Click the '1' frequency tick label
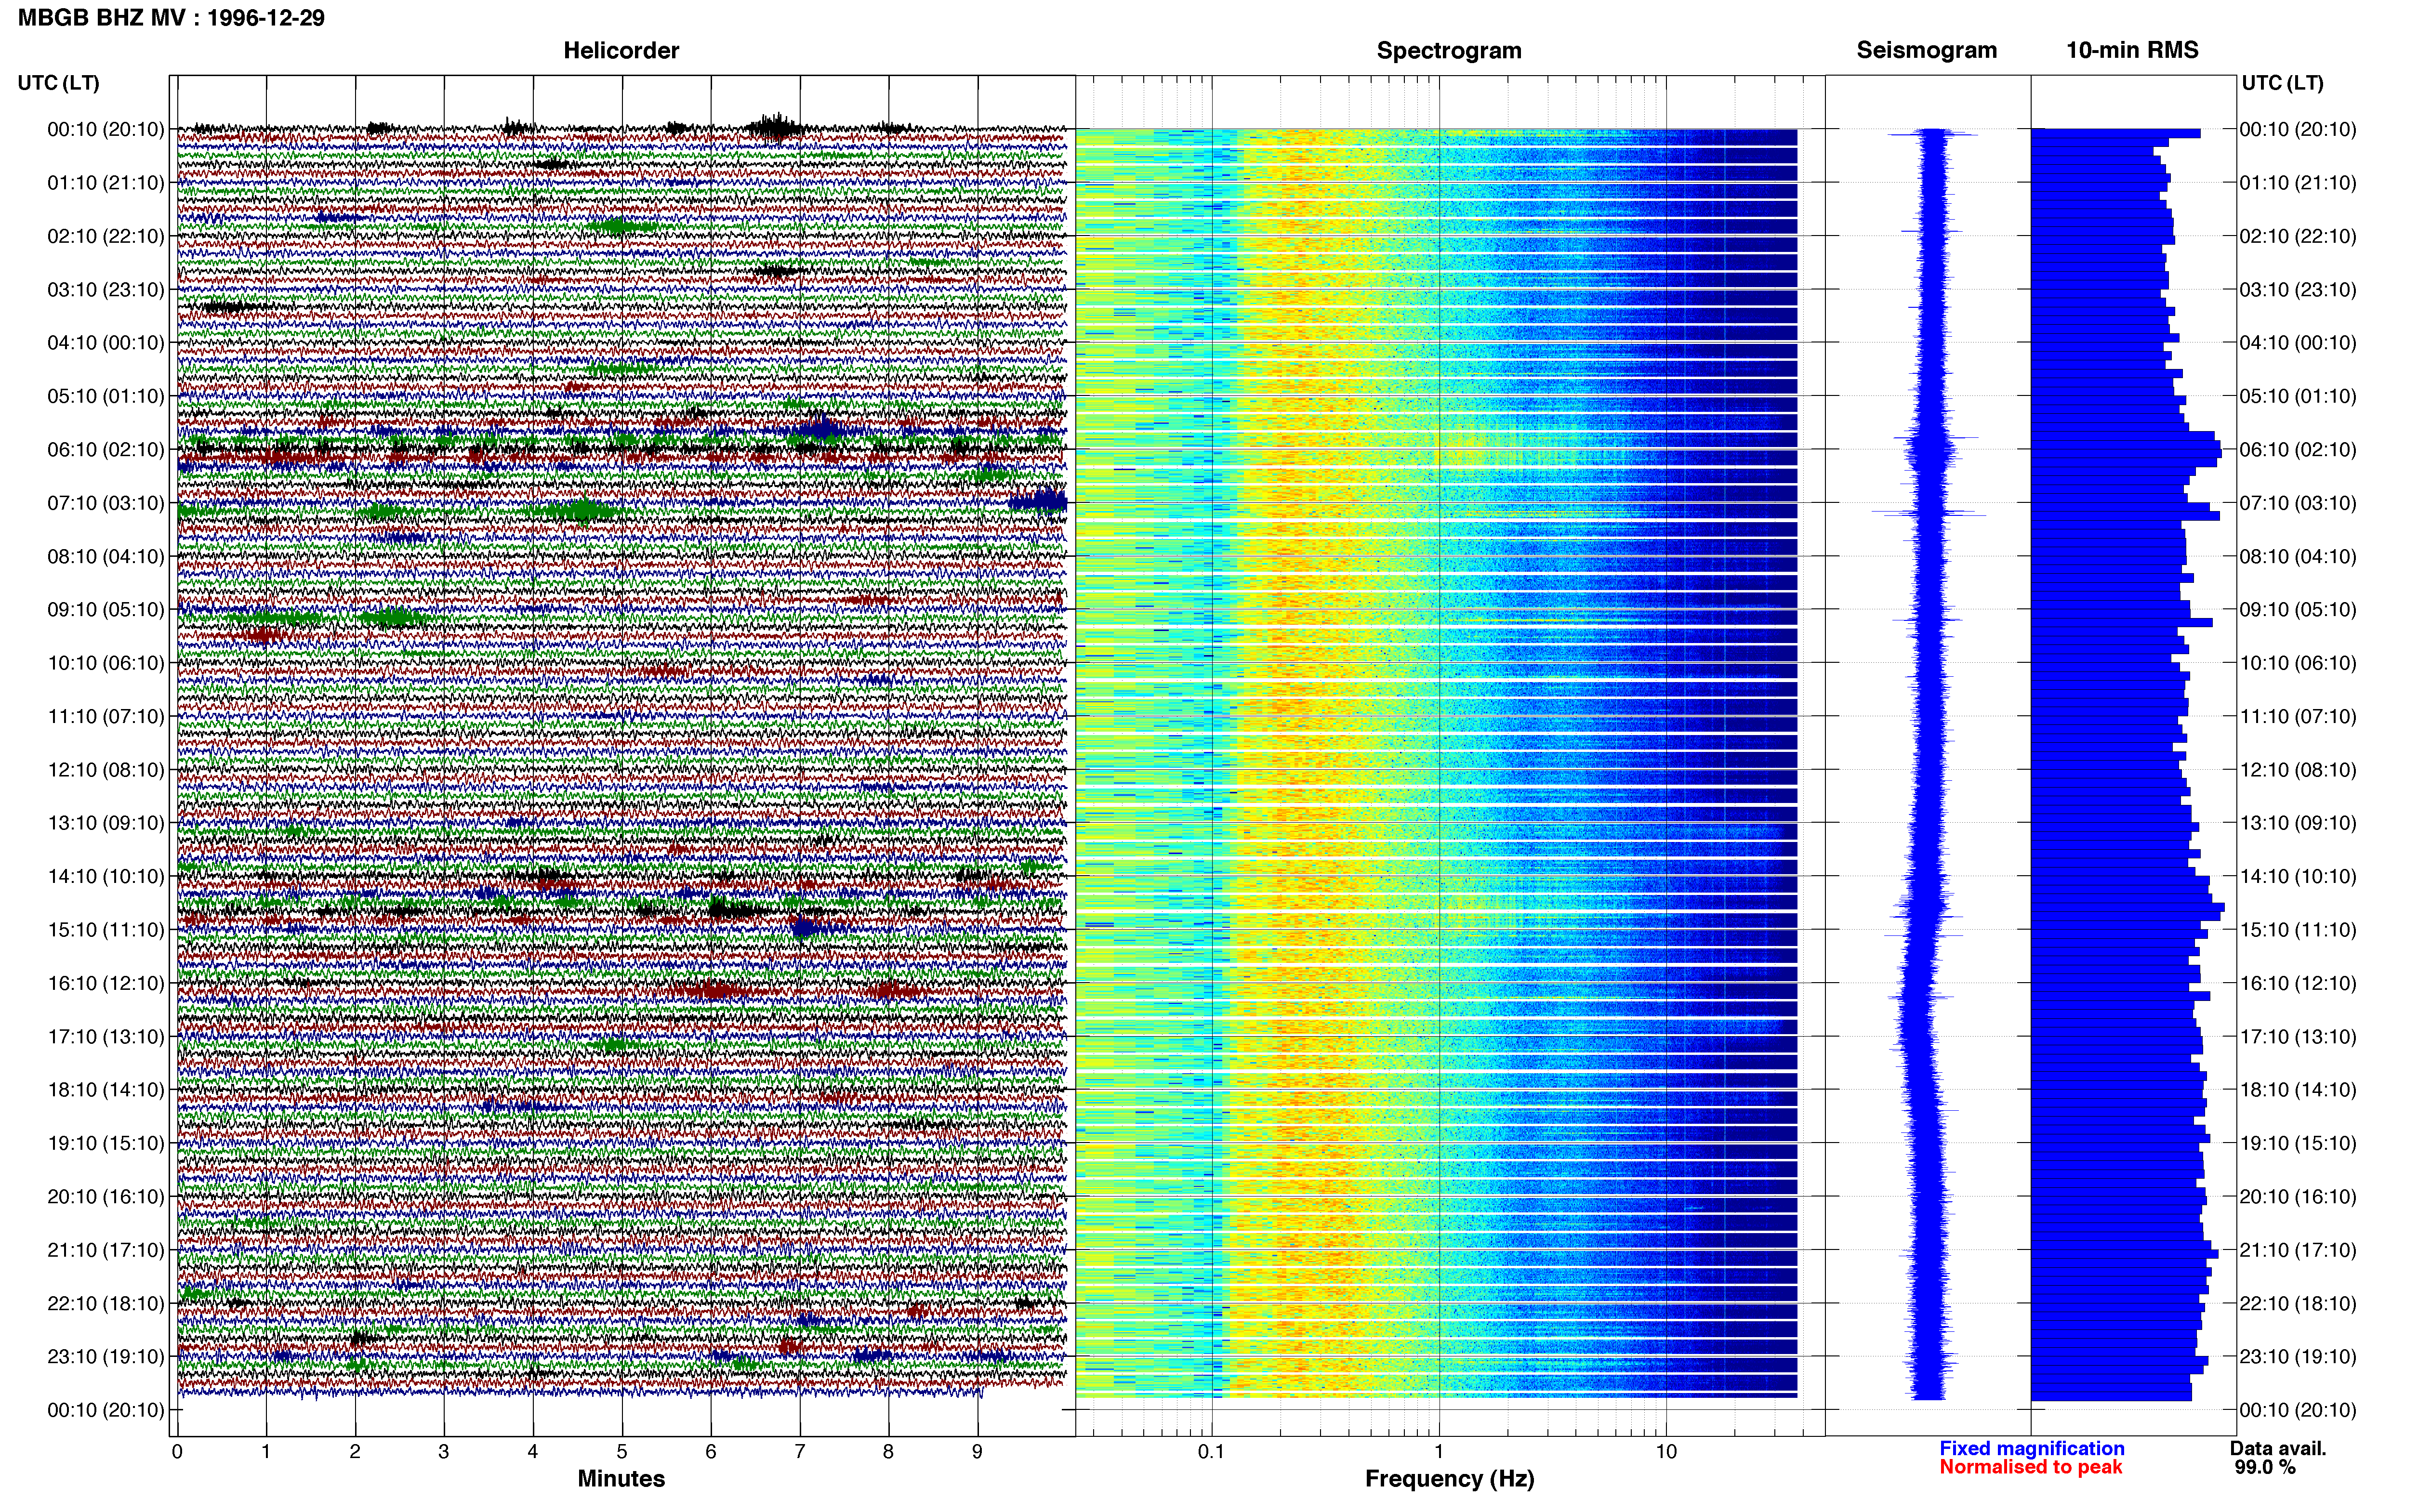 [x=1439, y=1452]
